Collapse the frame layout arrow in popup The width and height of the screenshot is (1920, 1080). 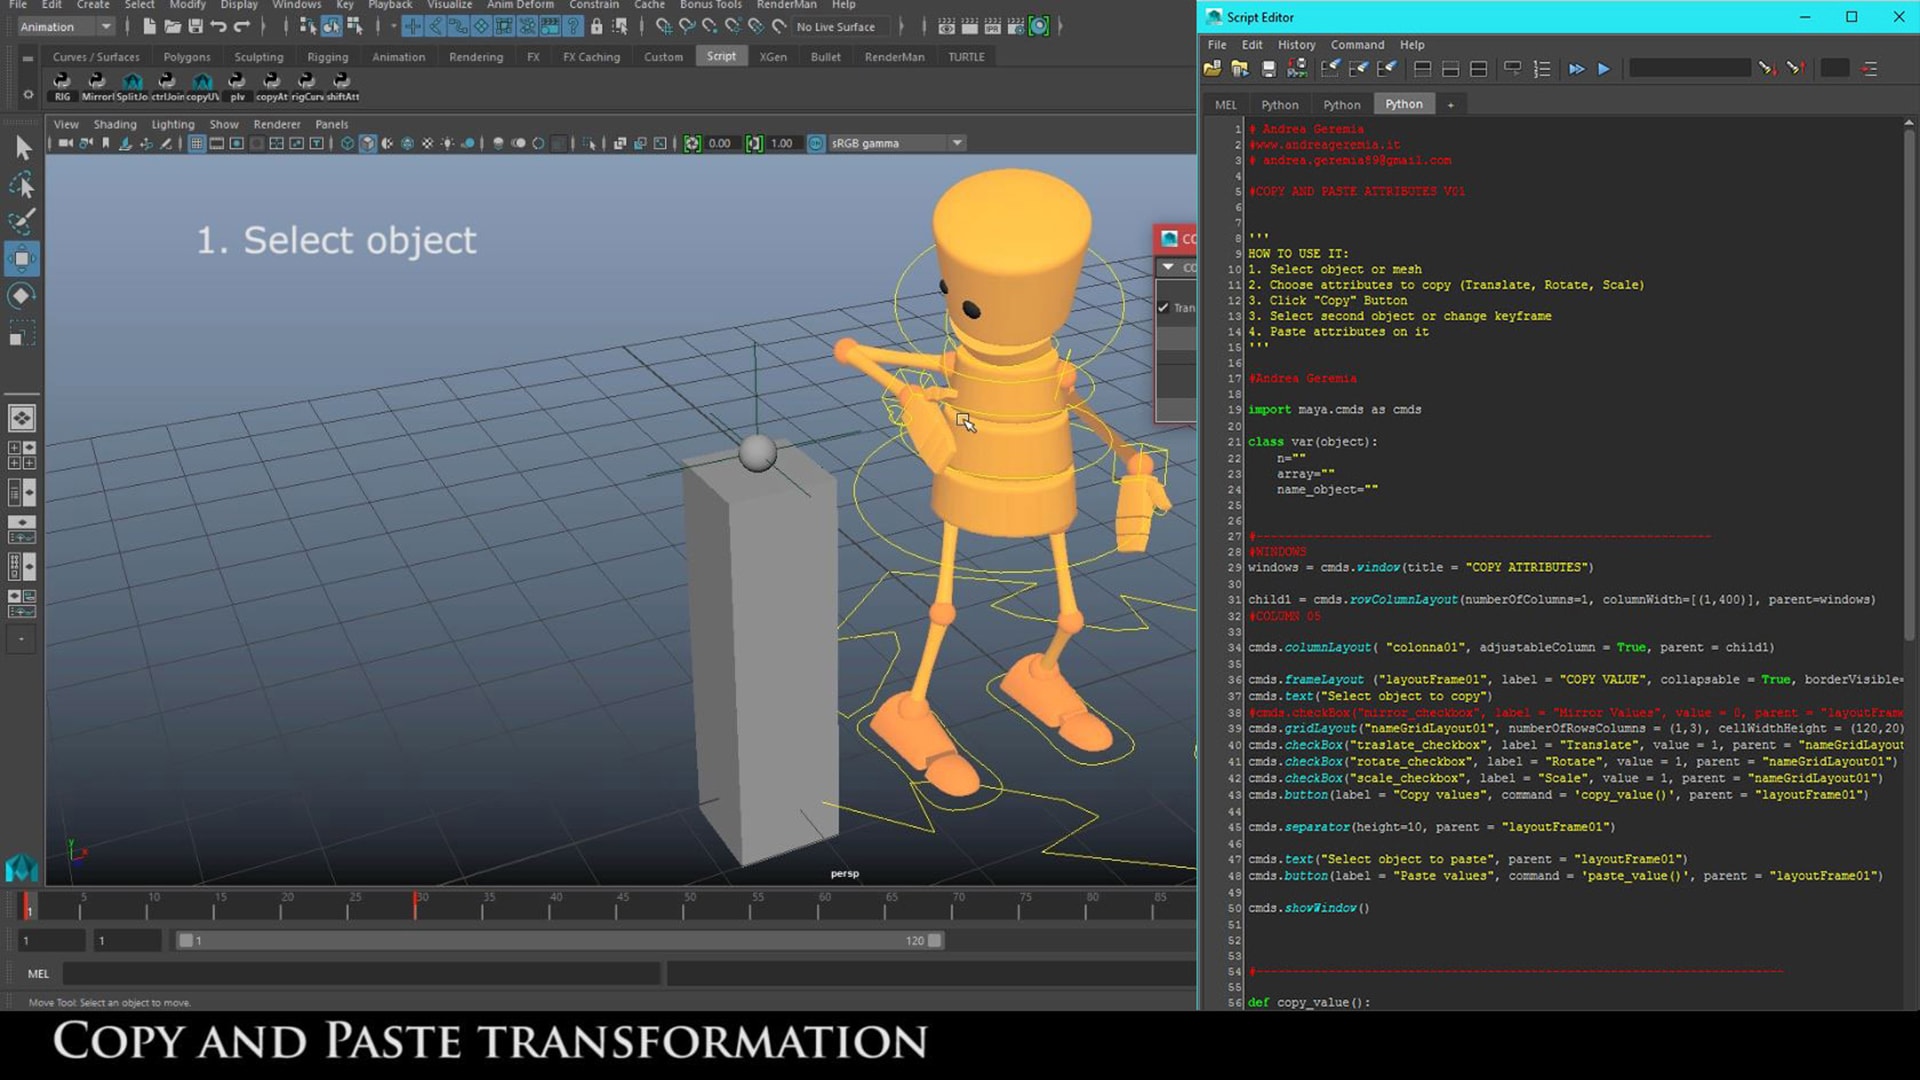point(1168,267)
